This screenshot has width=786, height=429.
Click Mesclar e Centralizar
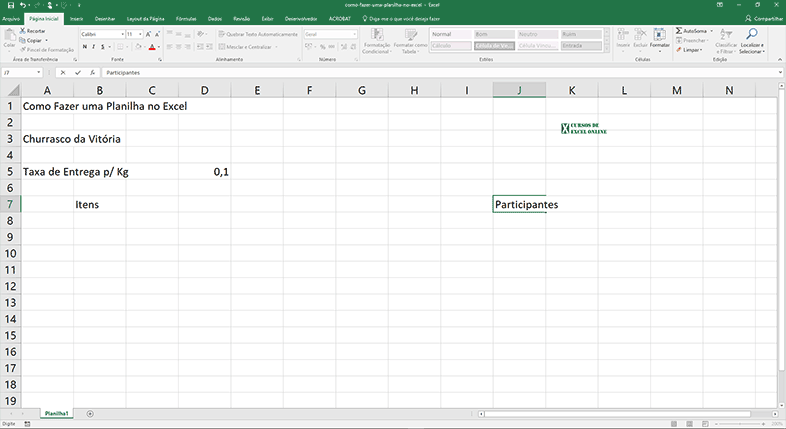click(x=245, y=47)
